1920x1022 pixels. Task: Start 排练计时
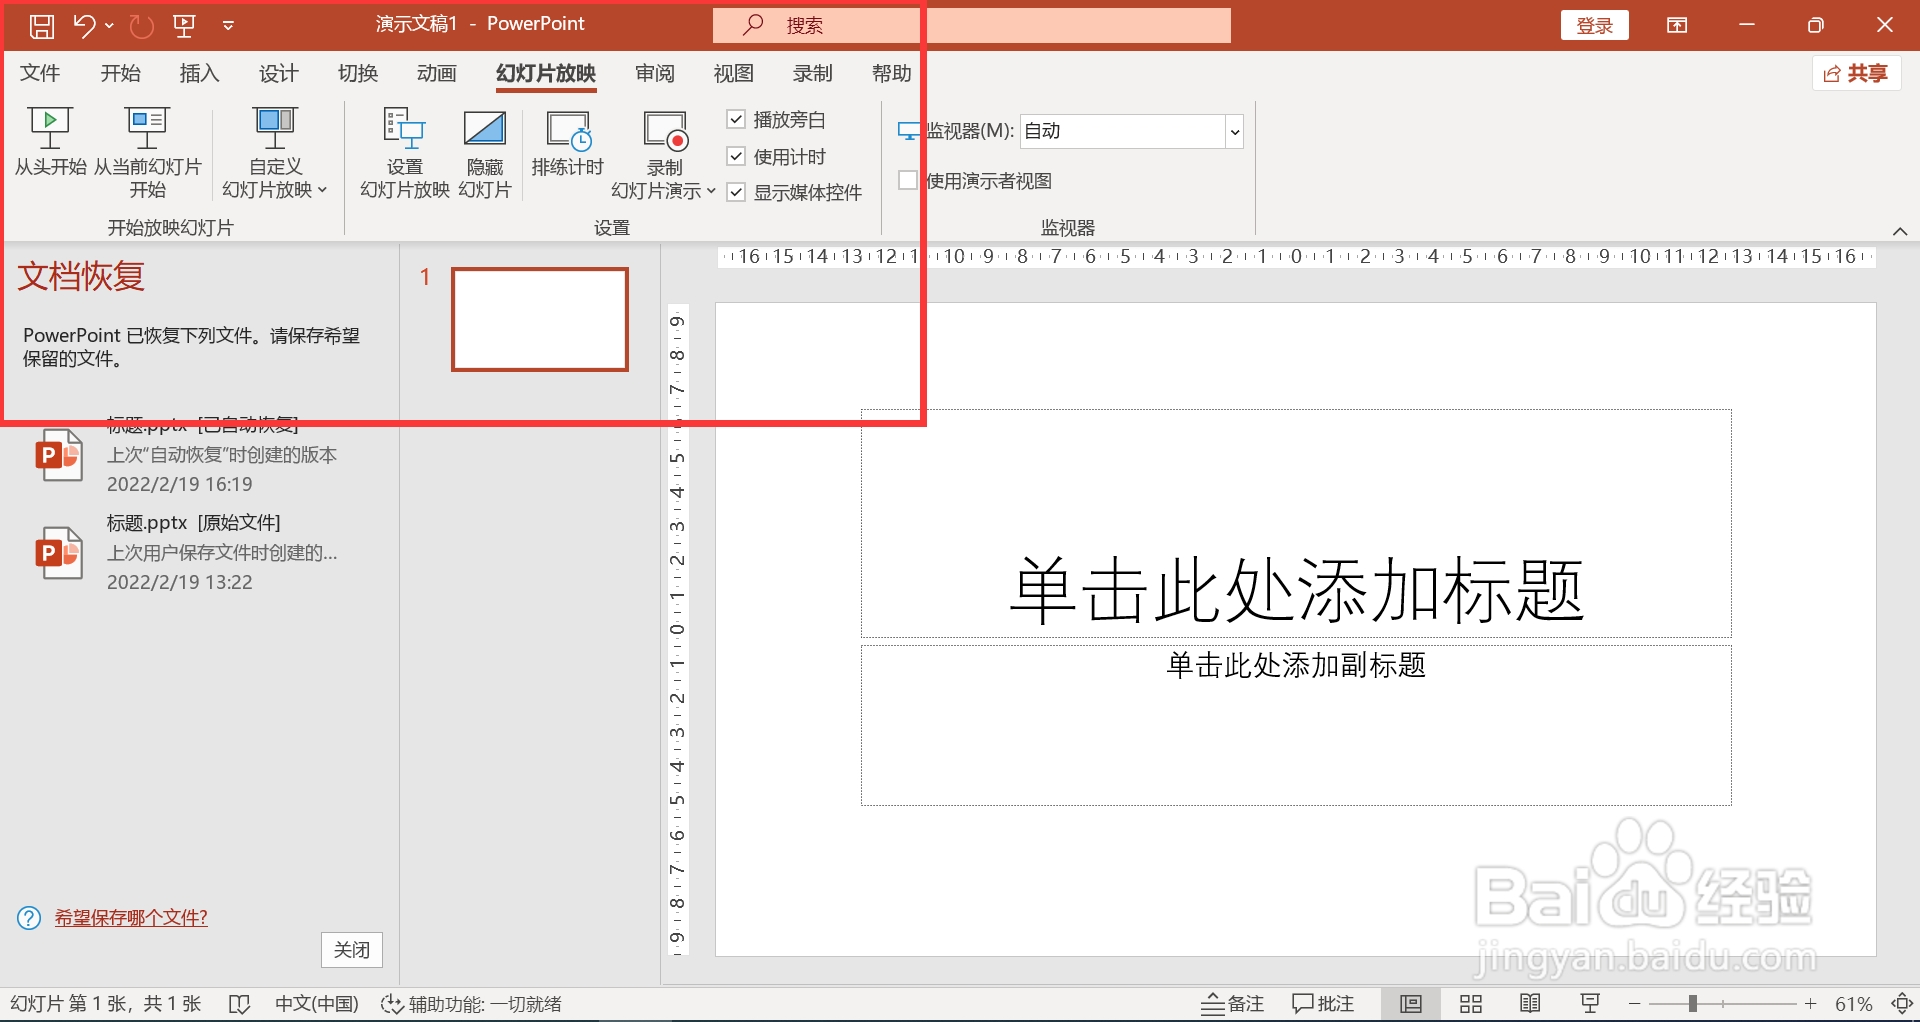568,141
